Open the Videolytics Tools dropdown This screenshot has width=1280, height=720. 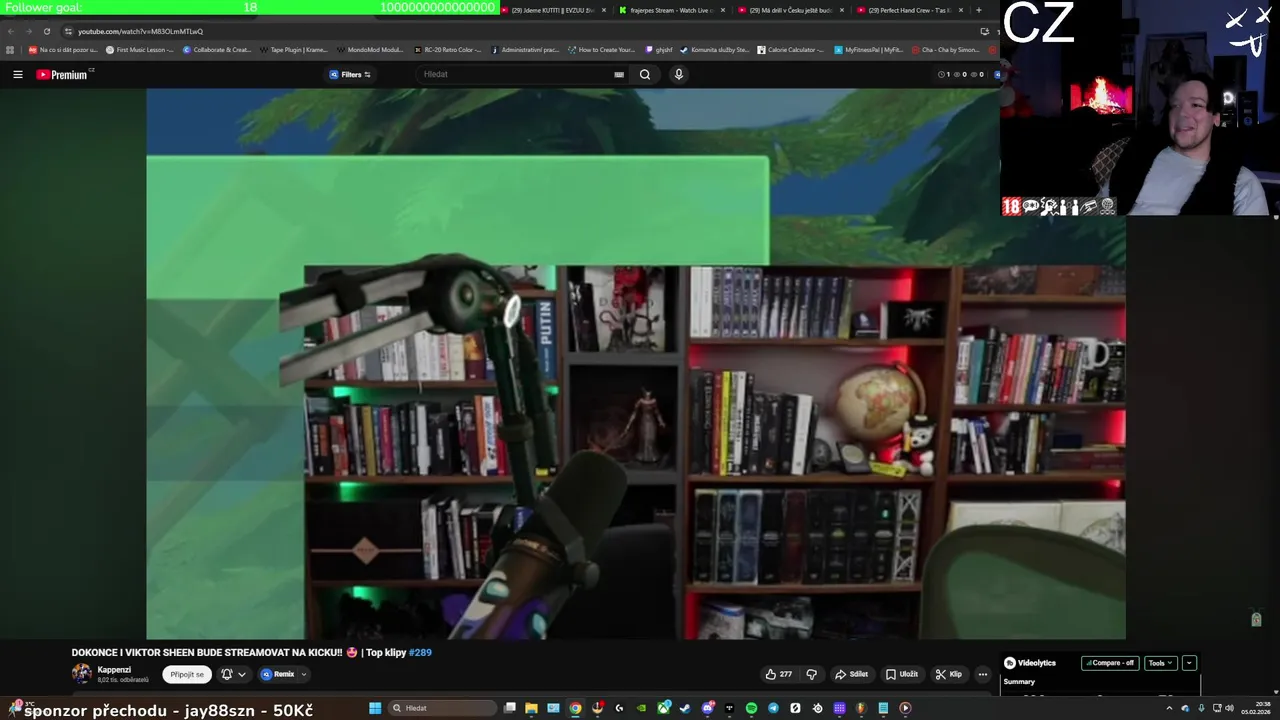point(1160,663)
